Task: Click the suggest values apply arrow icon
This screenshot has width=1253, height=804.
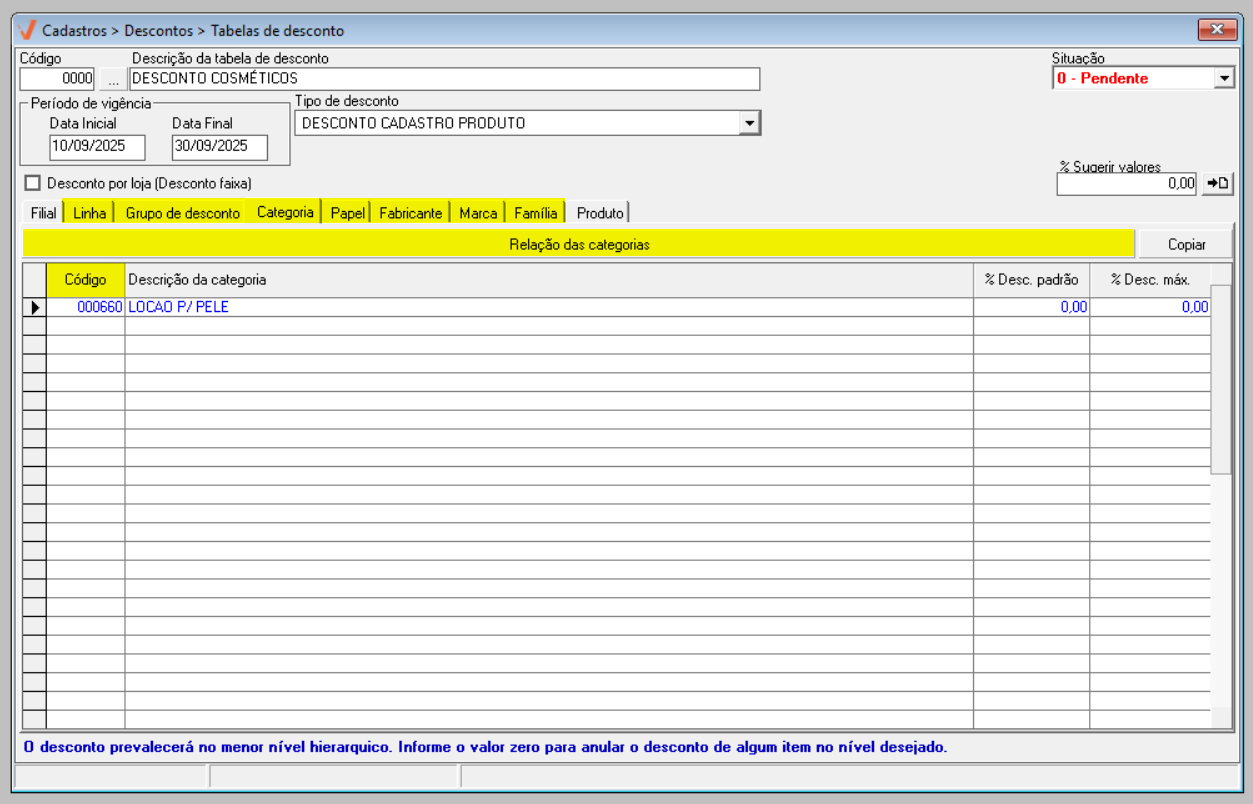Action: coord(1217,184)
